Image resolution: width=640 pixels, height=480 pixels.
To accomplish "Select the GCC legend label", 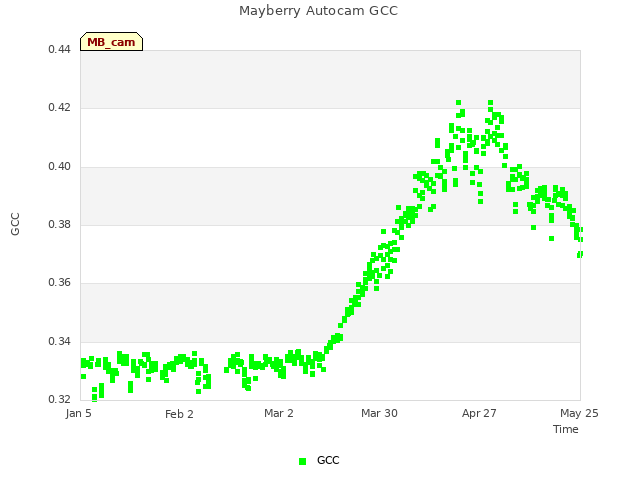I will [328, 460].
